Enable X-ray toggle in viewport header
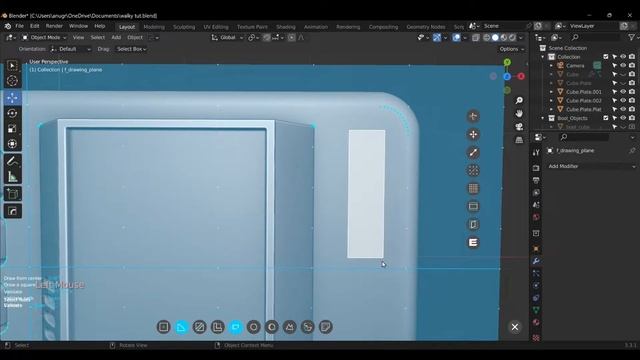640x360 pixels. 476,38
